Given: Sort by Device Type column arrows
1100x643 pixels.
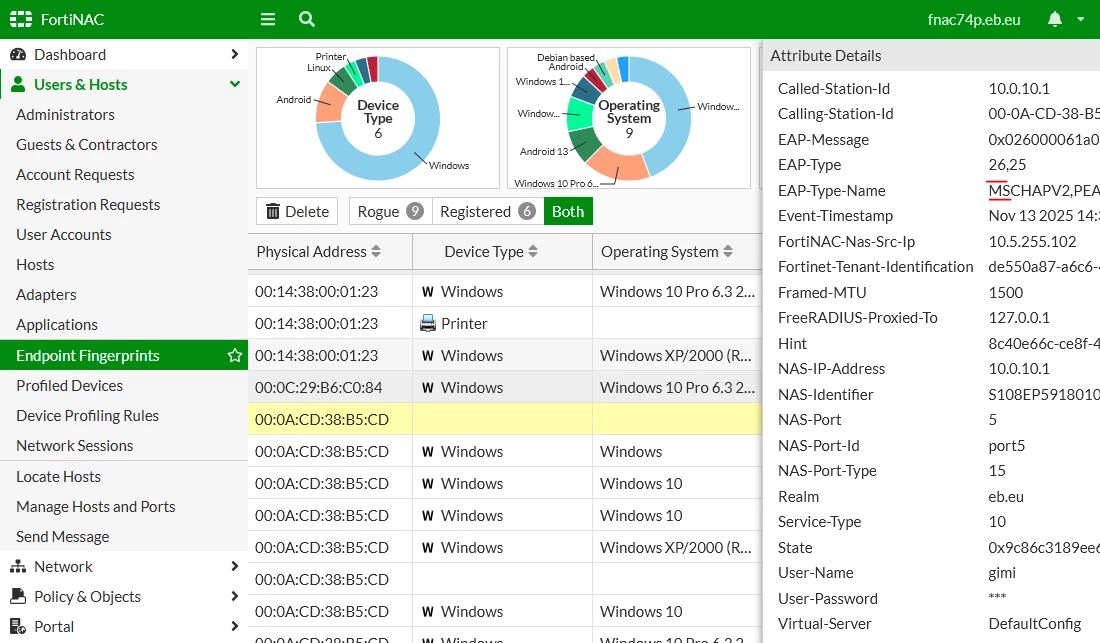Looking at the screenshot, I should [x=533, y=251].
